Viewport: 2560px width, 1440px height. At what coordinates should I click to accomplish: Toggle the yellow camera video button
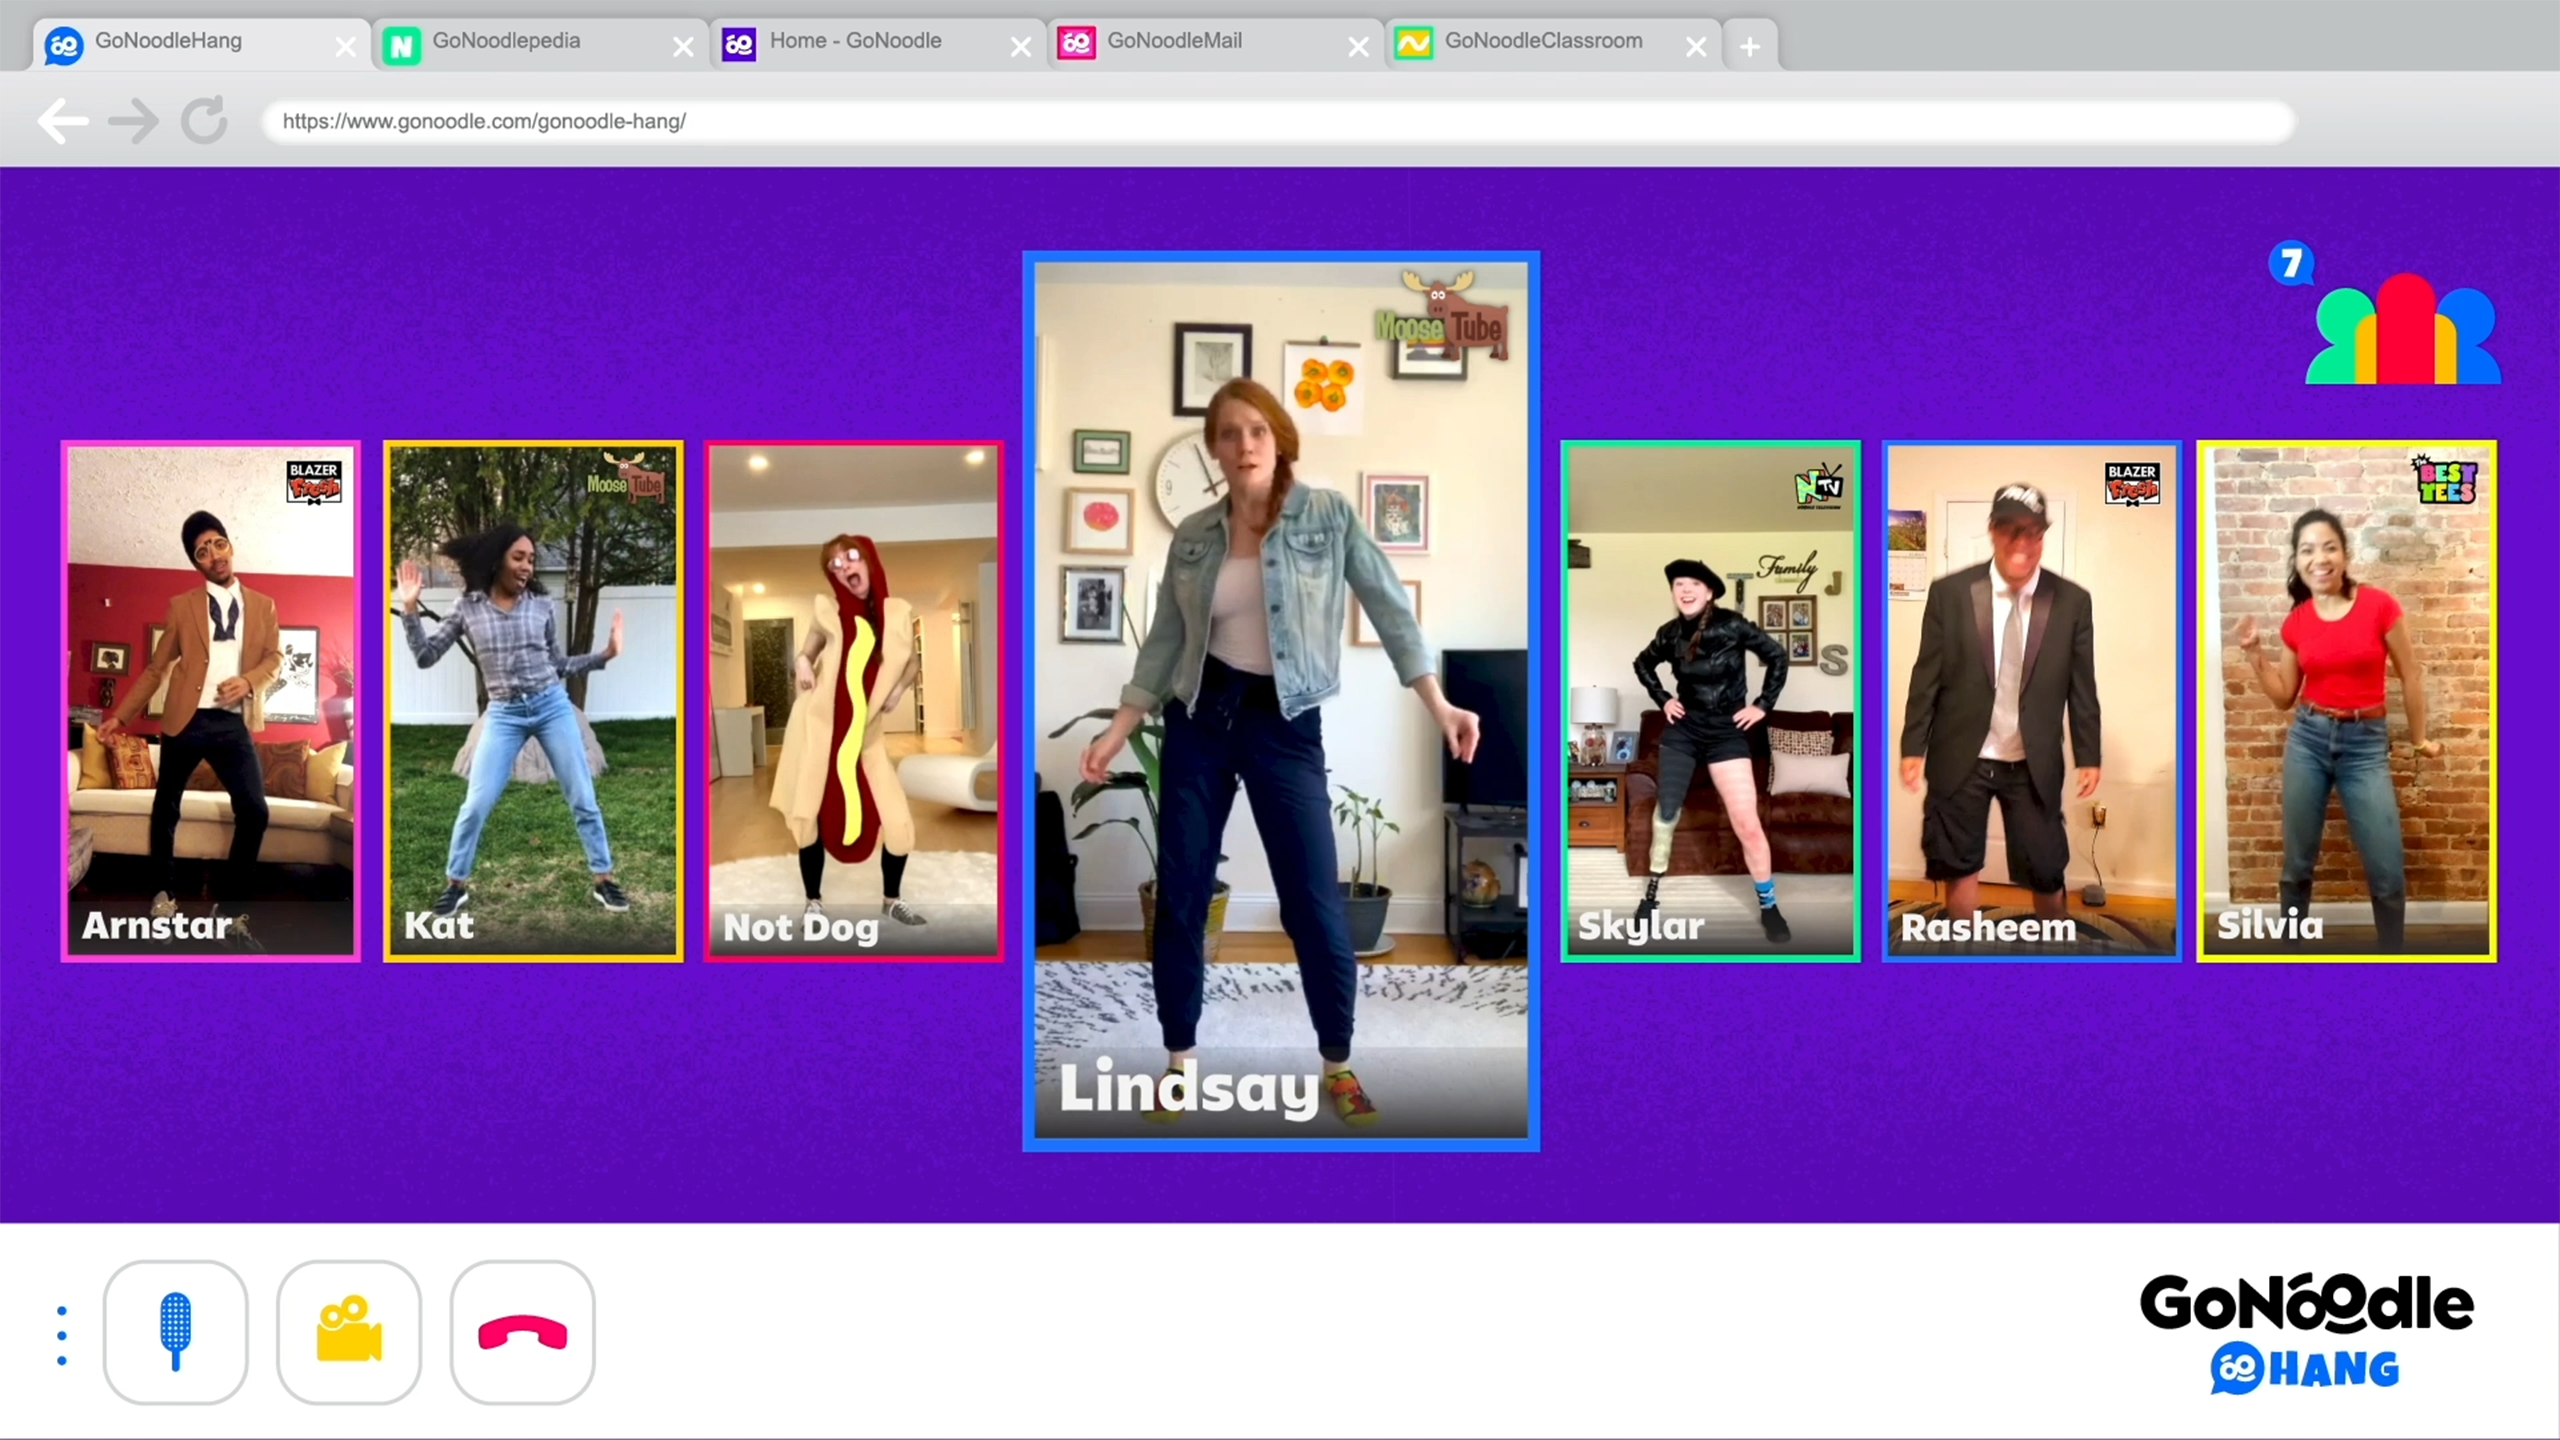click(349, 1332)
